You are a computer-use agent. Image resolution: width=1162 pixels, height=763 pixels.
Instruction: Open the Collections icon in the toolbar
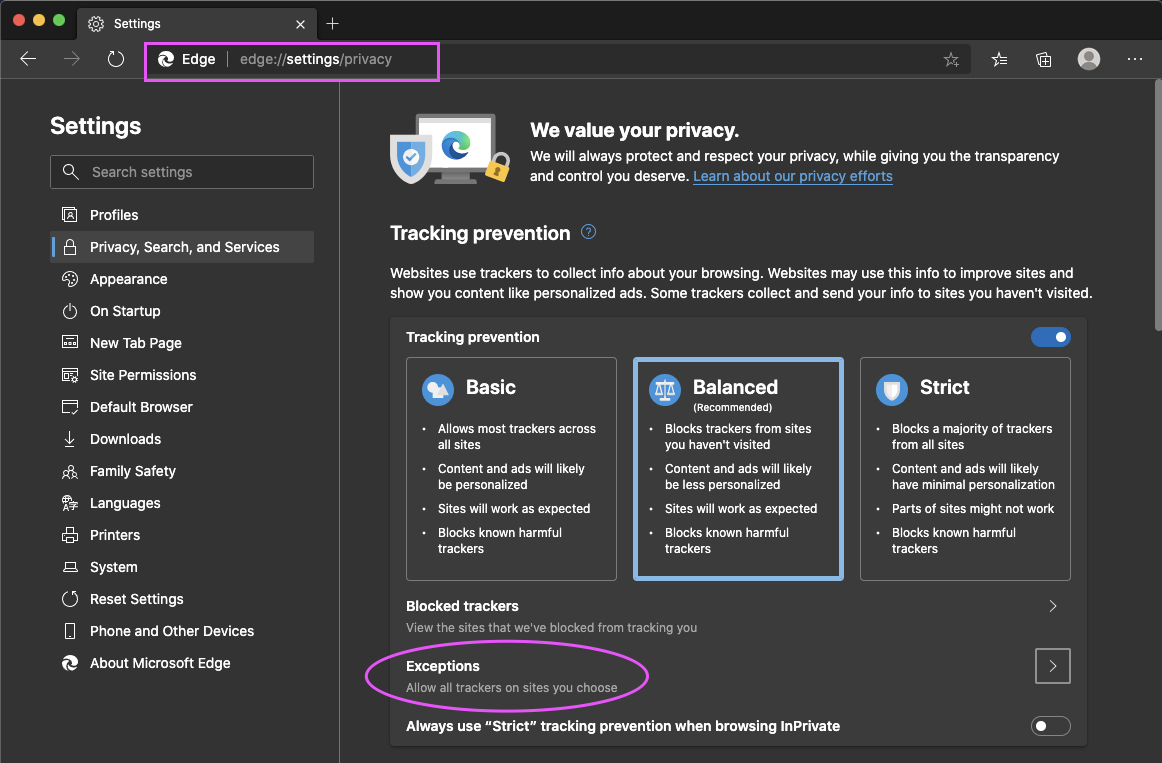click(x=1043, y=60)
